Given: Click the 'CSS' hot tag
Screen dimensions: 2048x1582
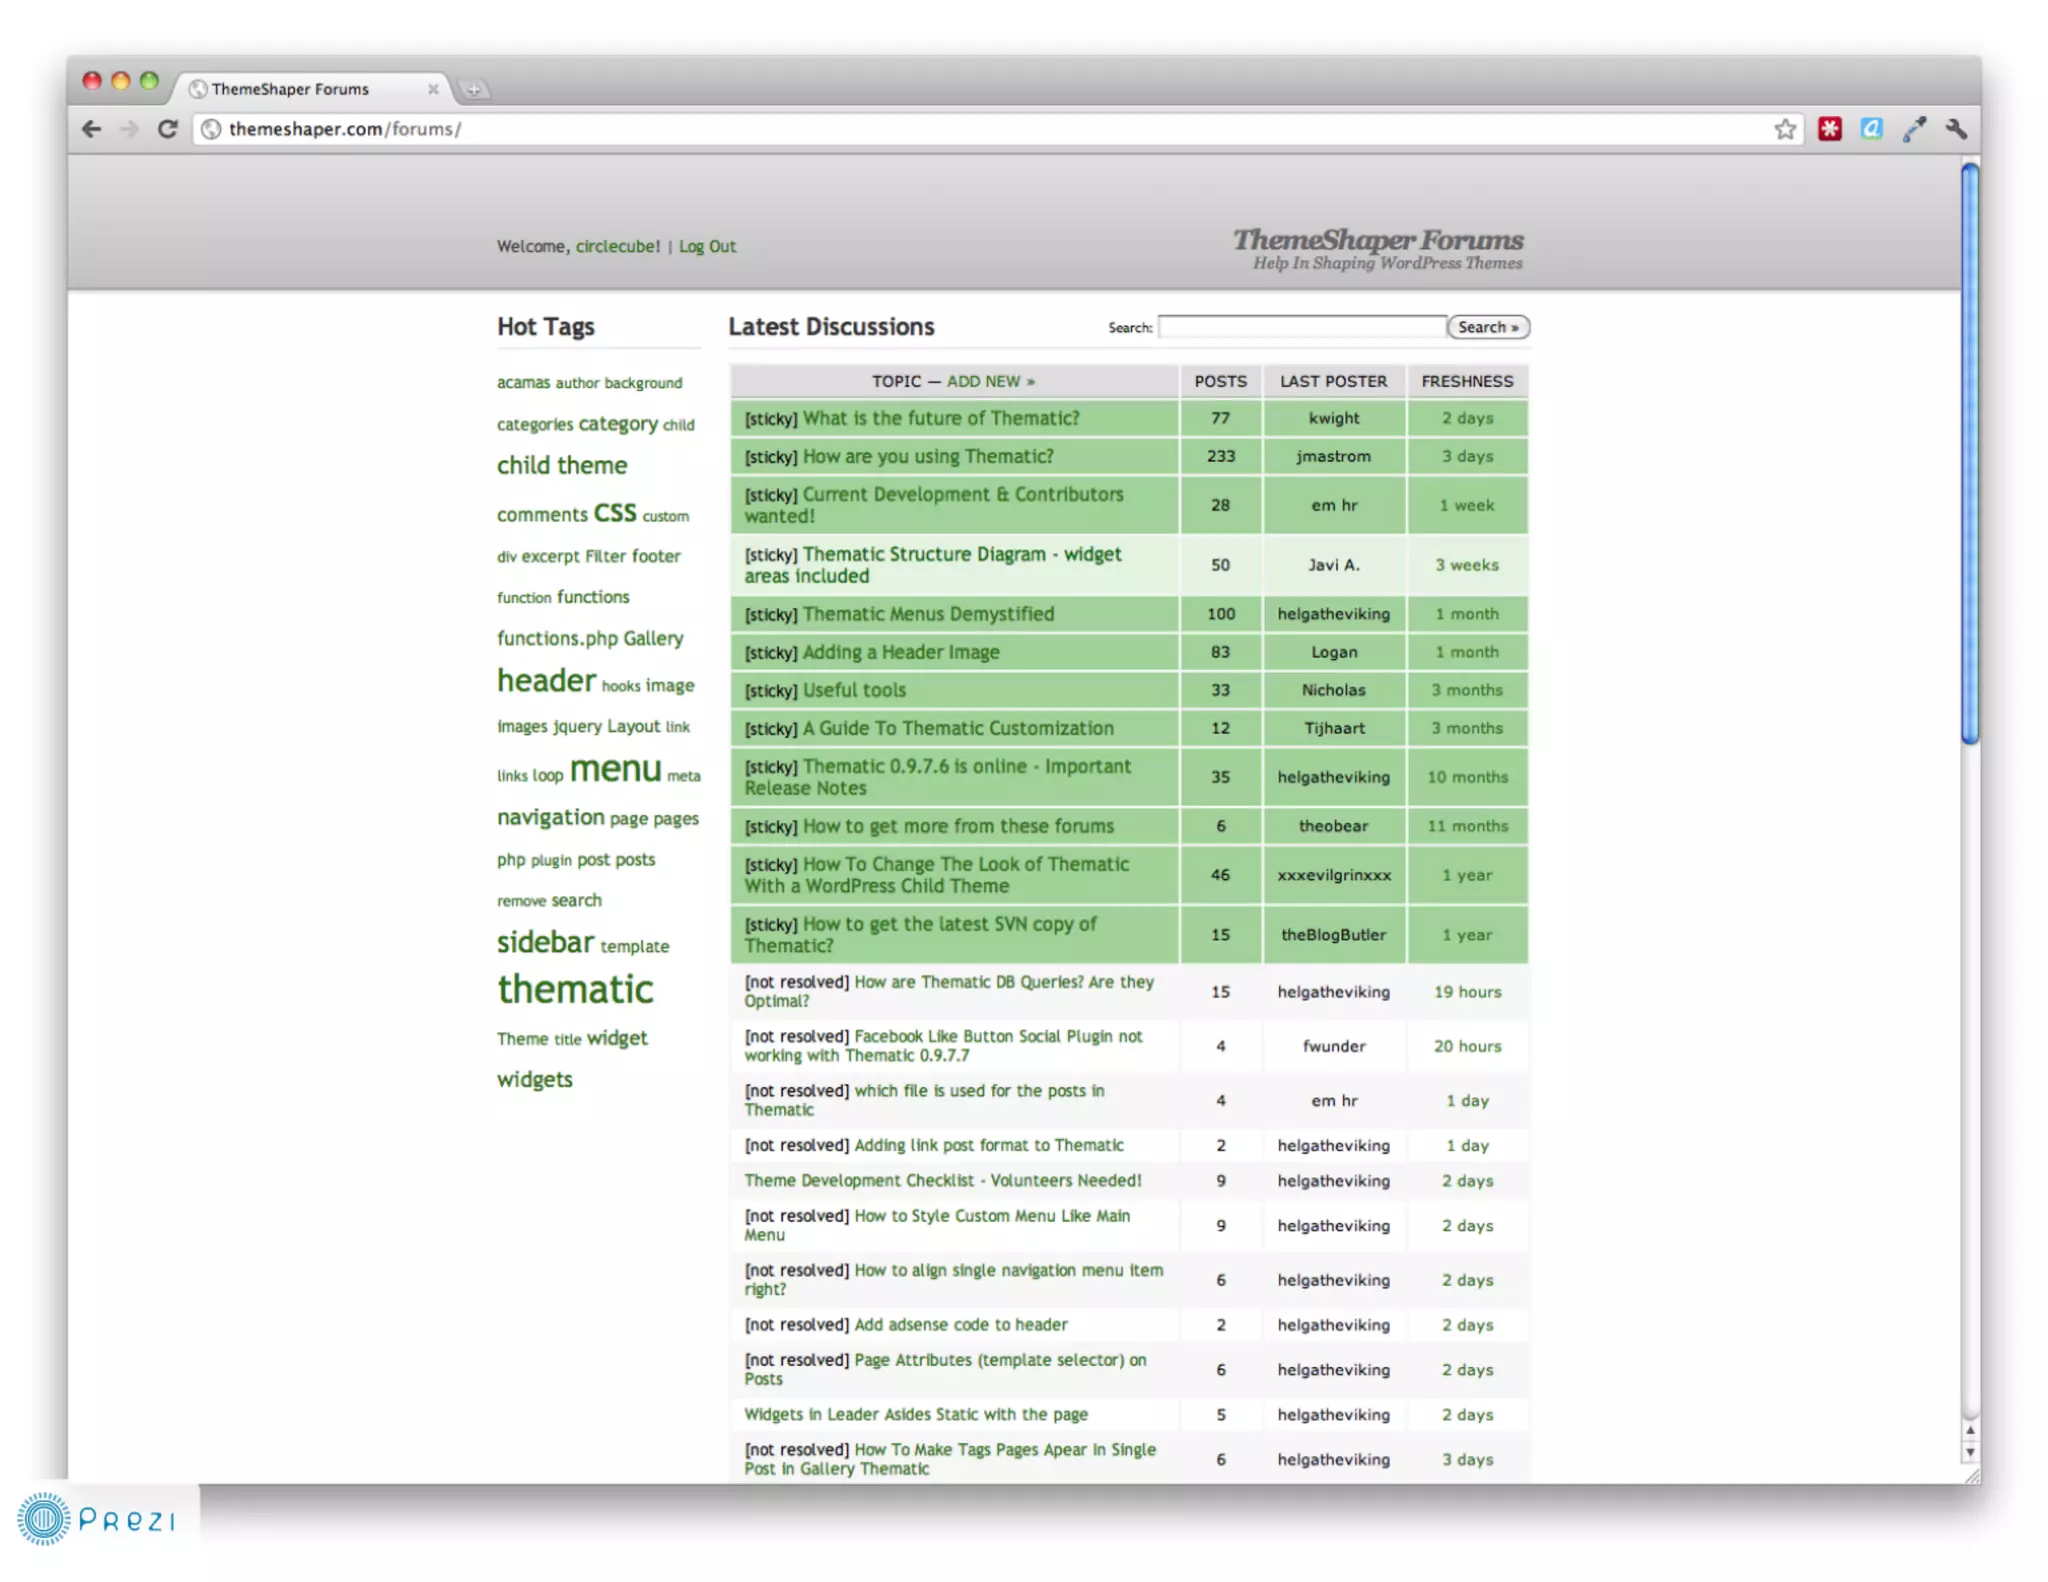Looking at the screenshot, I should pos(615,513).
